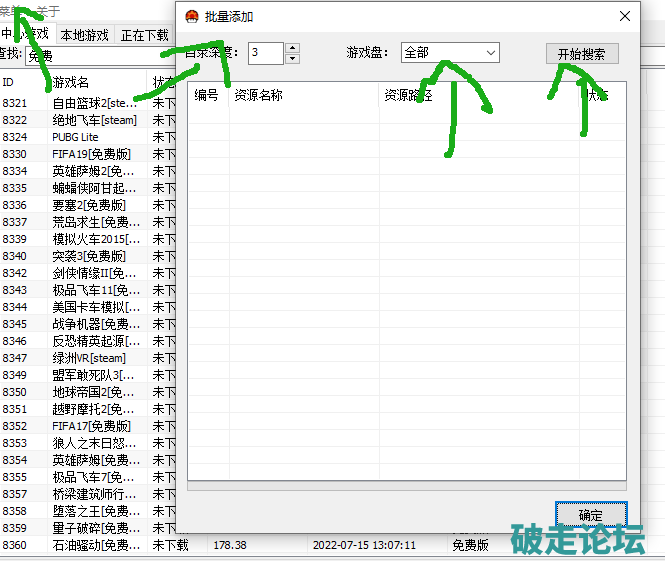665x561 pixels.
Task: Click the 资源路径 column header
Action: pos(408,96)
